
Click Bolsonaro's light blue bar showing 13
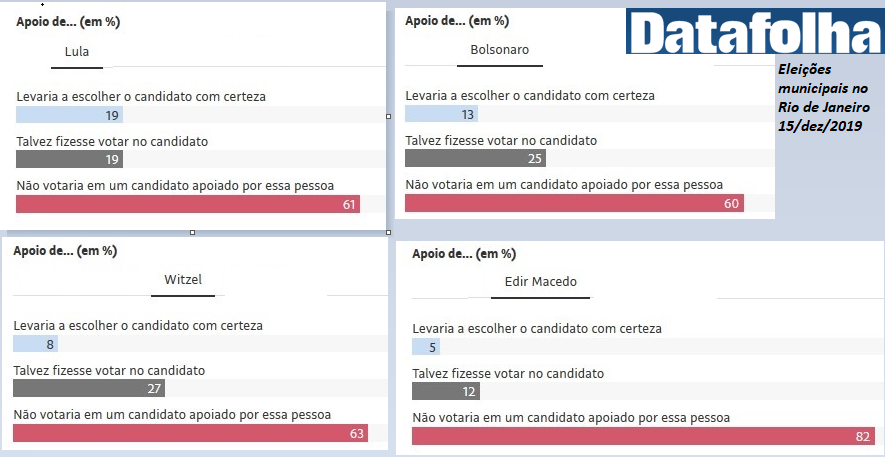coord(441,114)
